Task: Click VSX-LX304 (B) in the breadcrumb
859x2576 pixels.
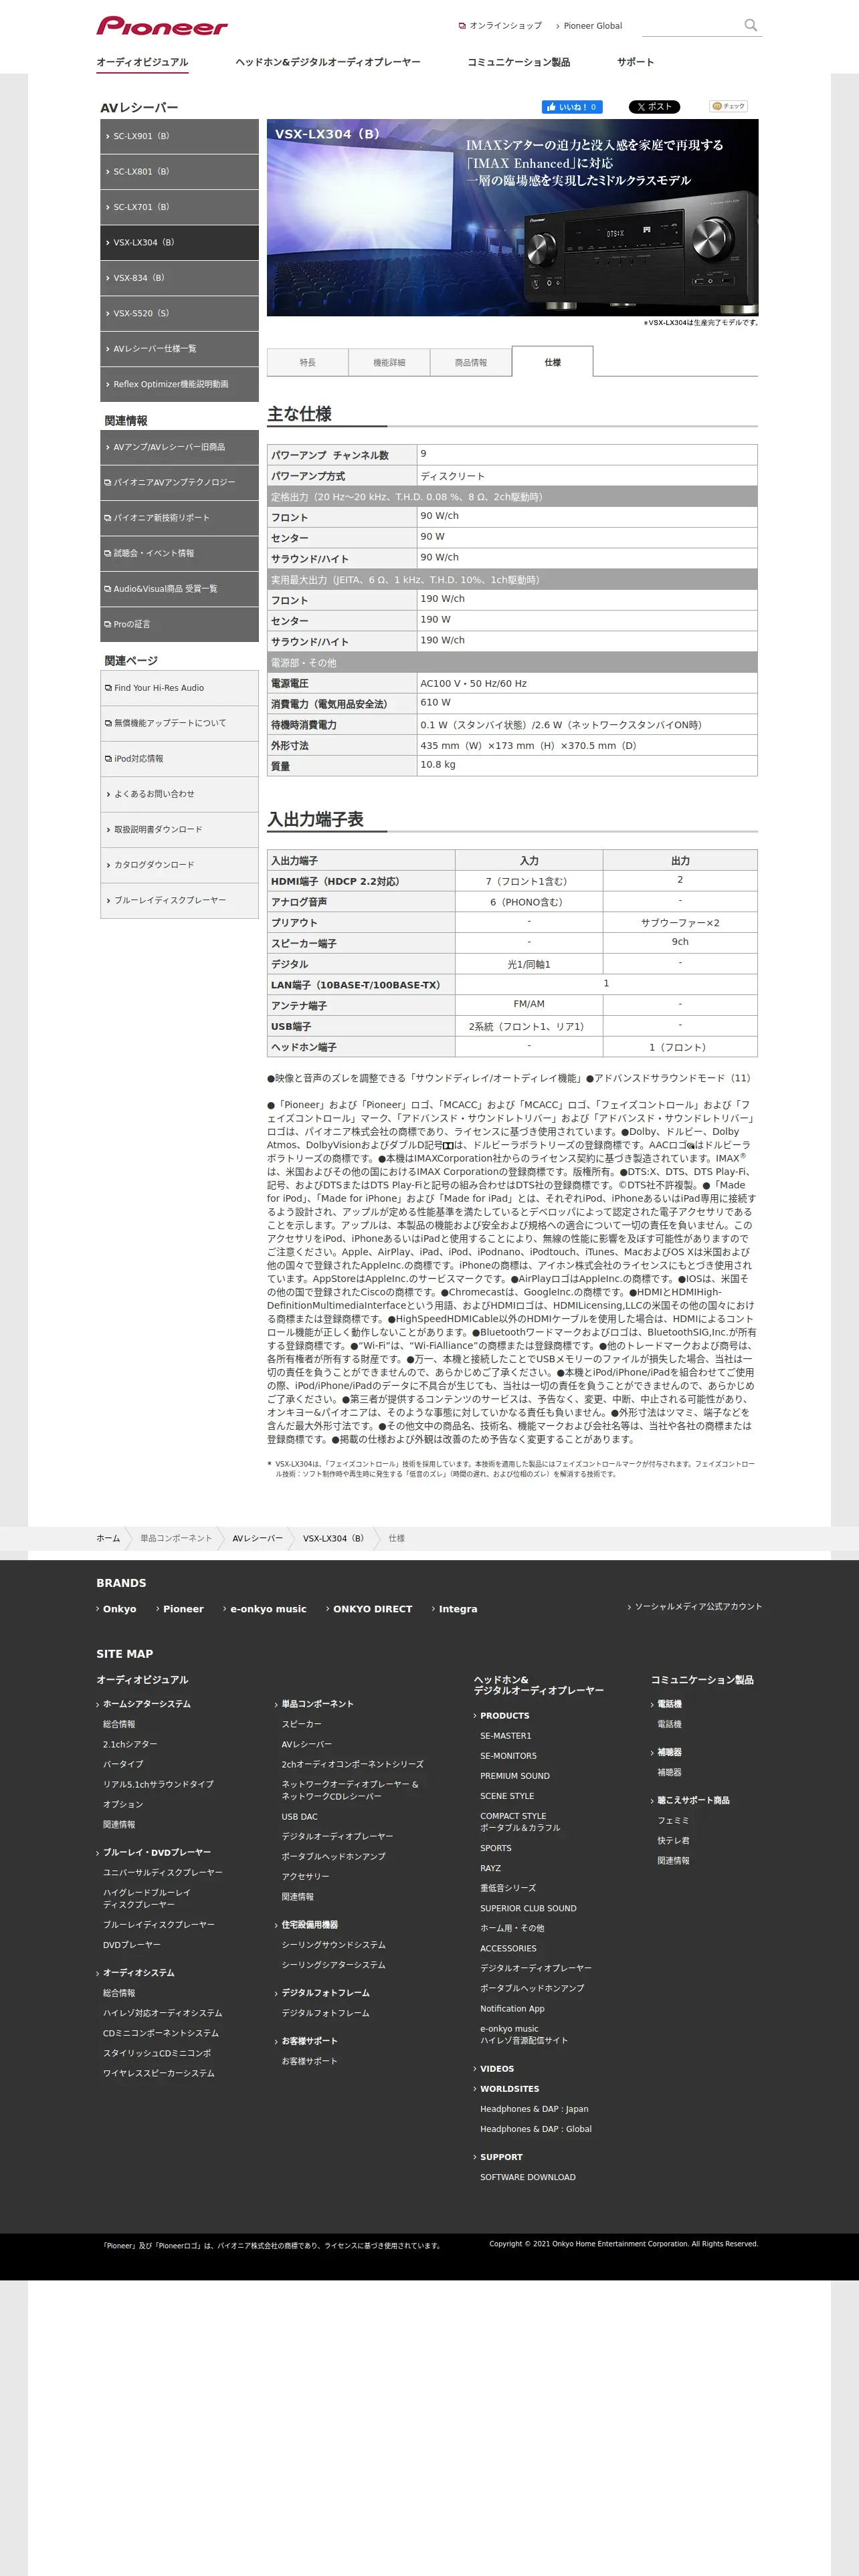Action: pos(333,1538)
